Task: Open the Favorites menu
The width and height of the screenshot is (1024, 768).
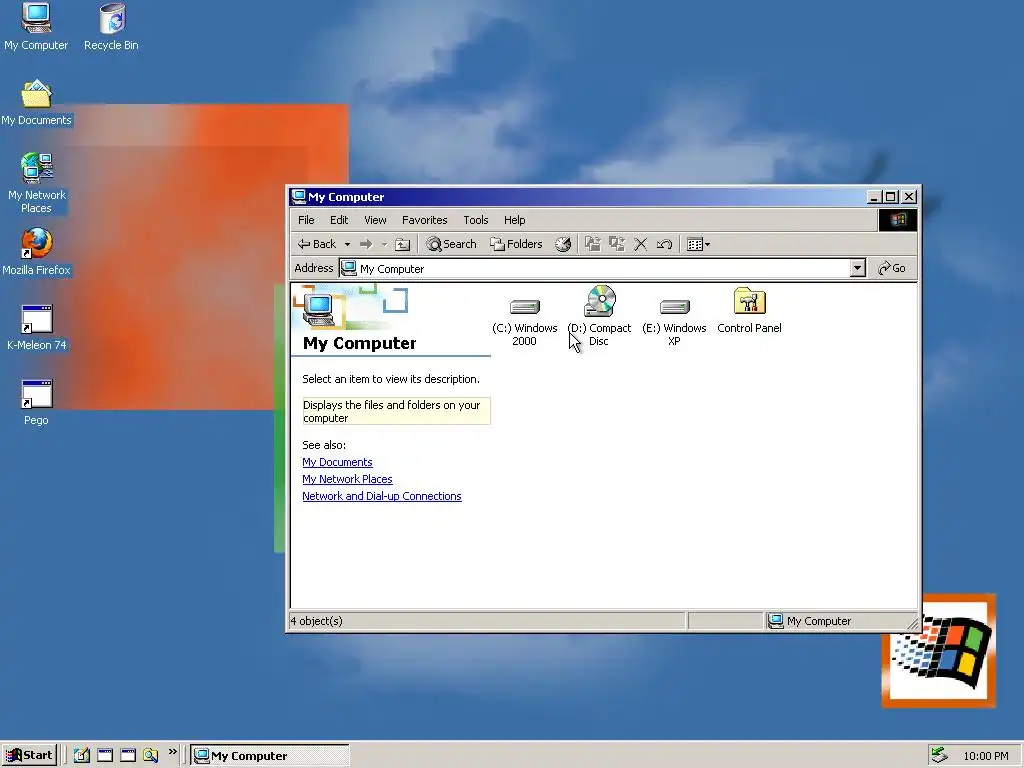Action: [x=424, y=220]
